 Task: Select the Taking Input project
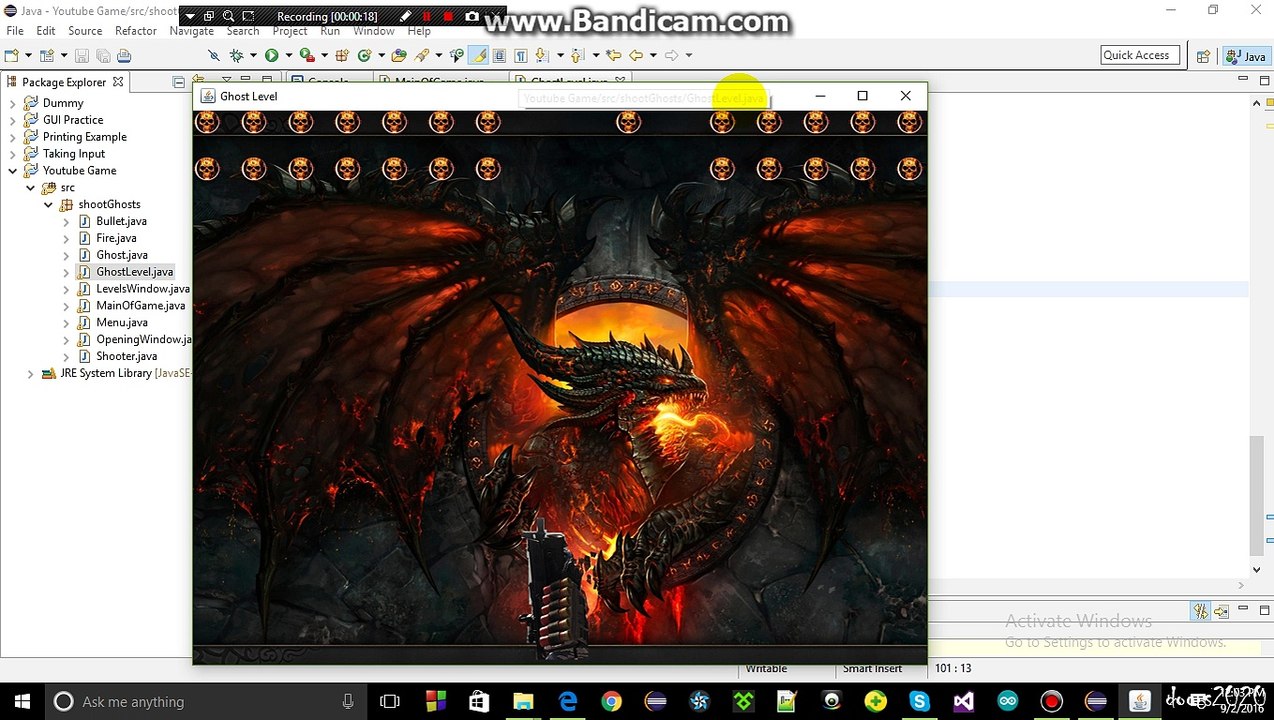tap(73, 154)
